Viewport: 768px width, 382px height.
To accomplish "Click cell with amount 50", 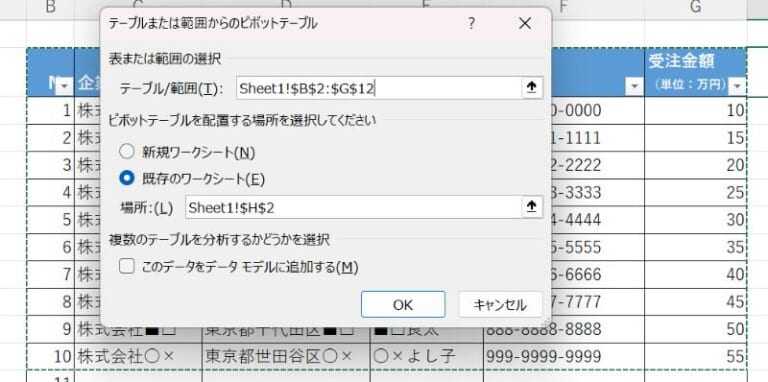I will [x=696, y=329].
